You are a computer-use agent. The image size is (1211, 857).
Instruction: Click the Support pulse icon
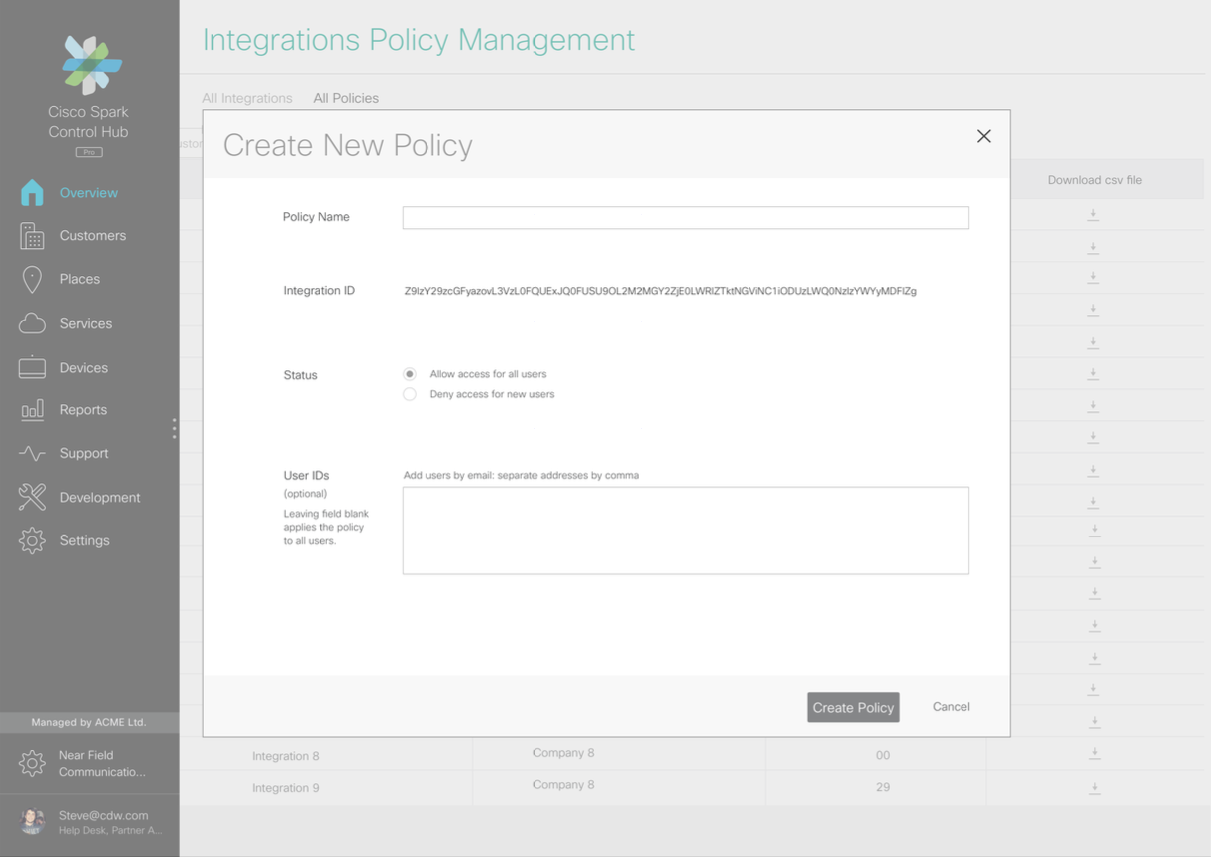[32, 453]
